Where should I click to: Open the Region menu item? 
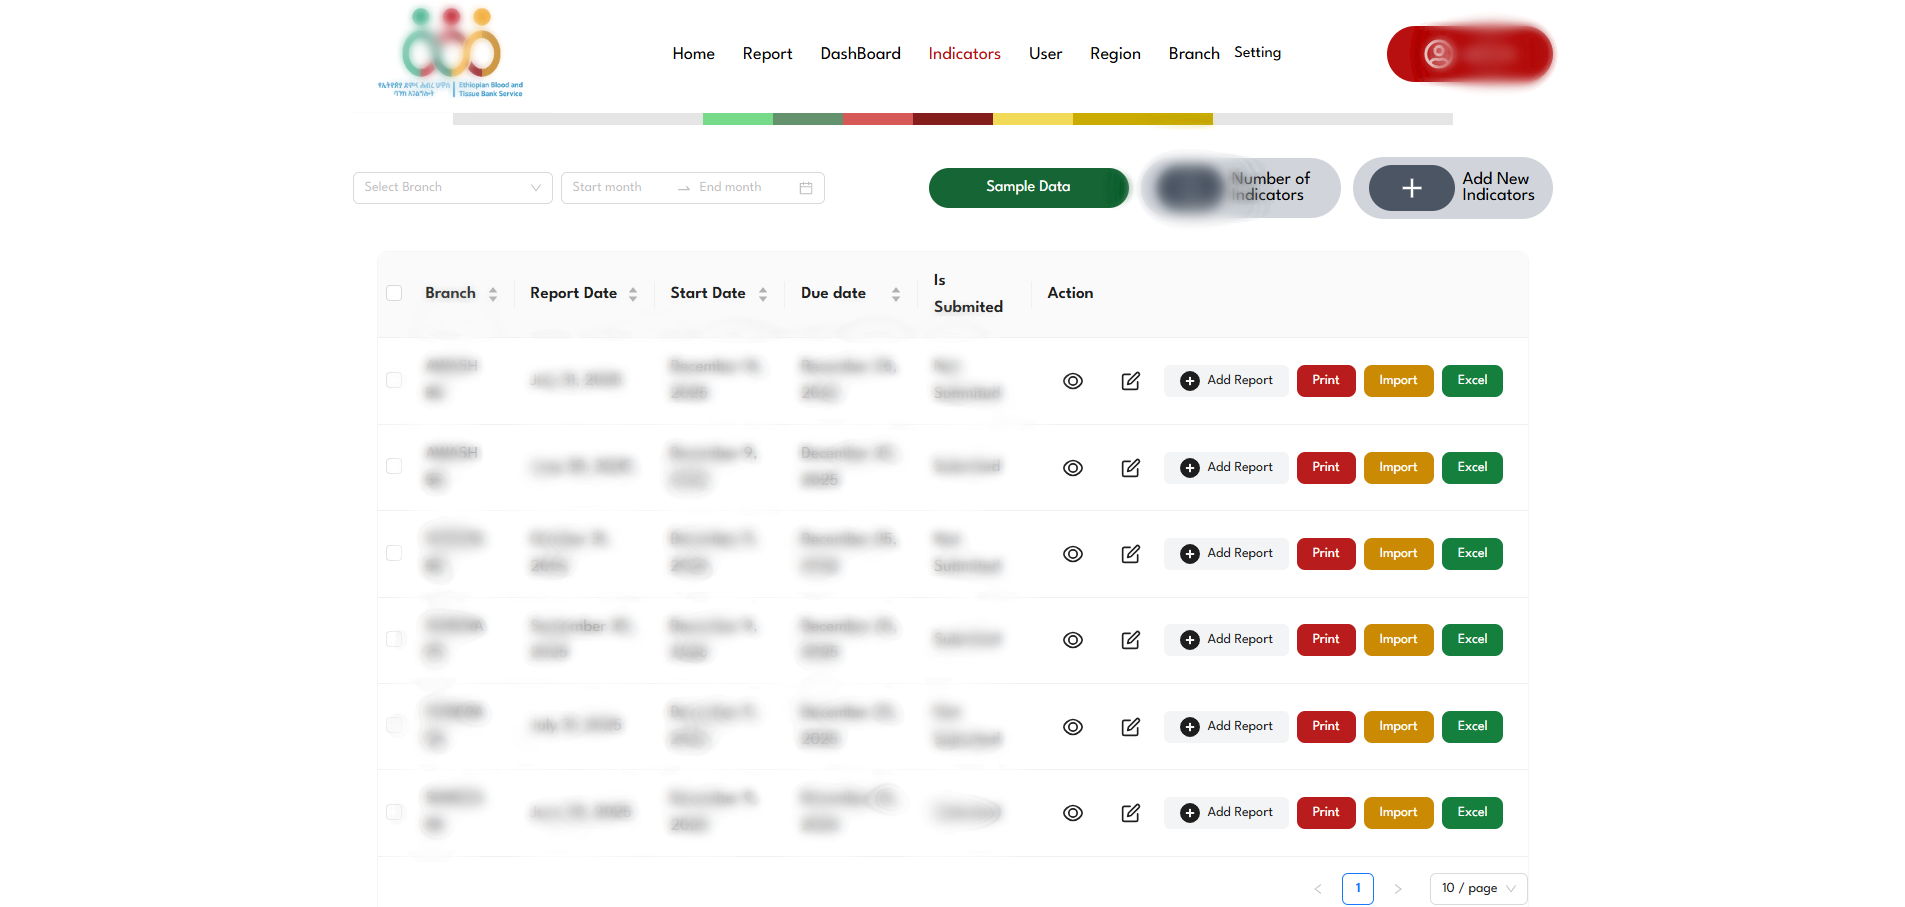click(1114, 54)
